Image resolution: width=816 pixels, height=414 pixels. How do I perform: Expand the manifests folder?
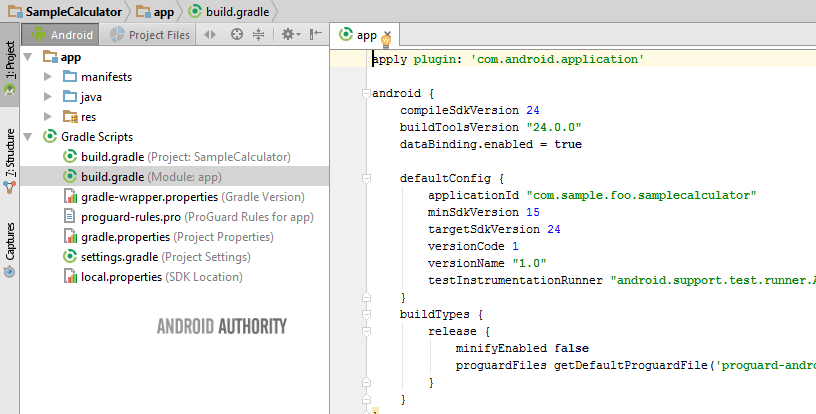coord(48,77)
